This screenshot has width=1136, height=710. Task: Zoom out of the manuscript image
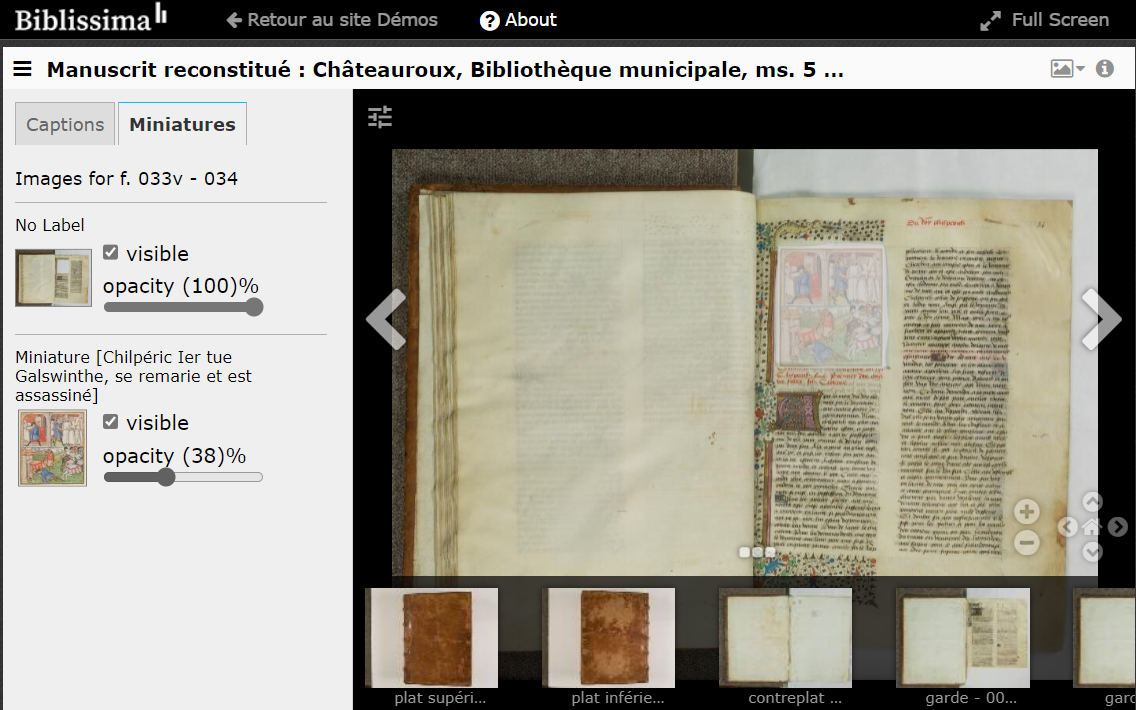click(1027, 542)
